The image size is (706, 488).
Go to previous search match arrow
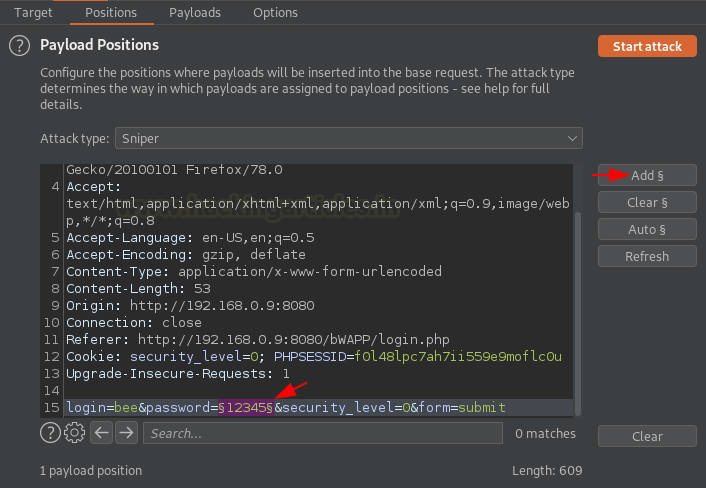[x=101, y=433]
